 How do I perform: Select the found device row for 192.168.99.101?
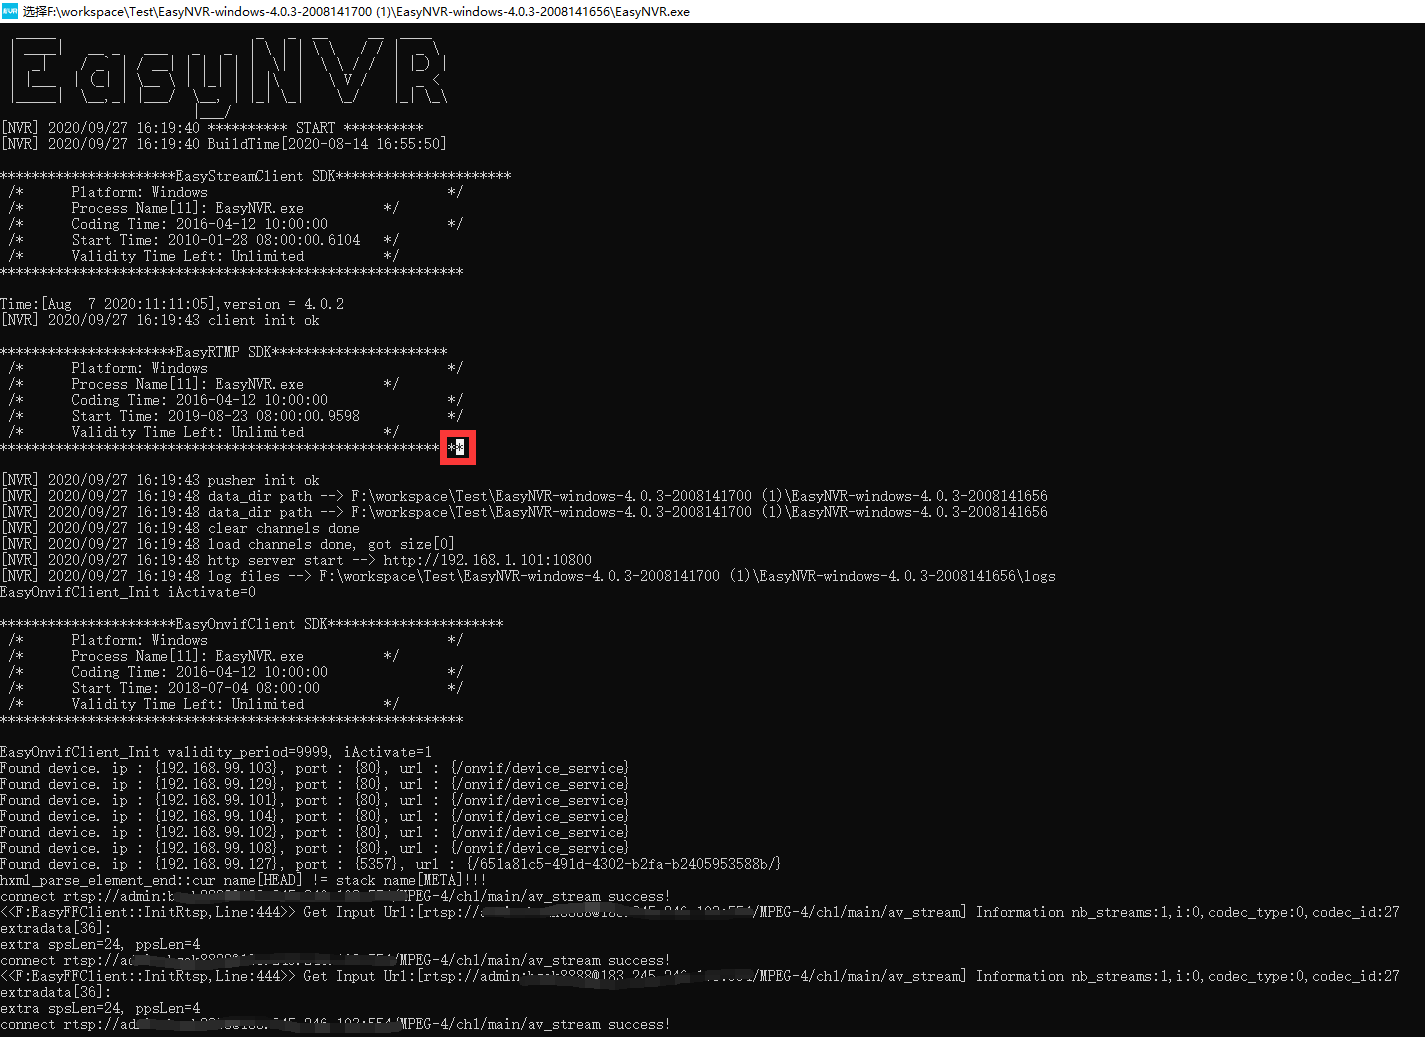coord(314,800)
